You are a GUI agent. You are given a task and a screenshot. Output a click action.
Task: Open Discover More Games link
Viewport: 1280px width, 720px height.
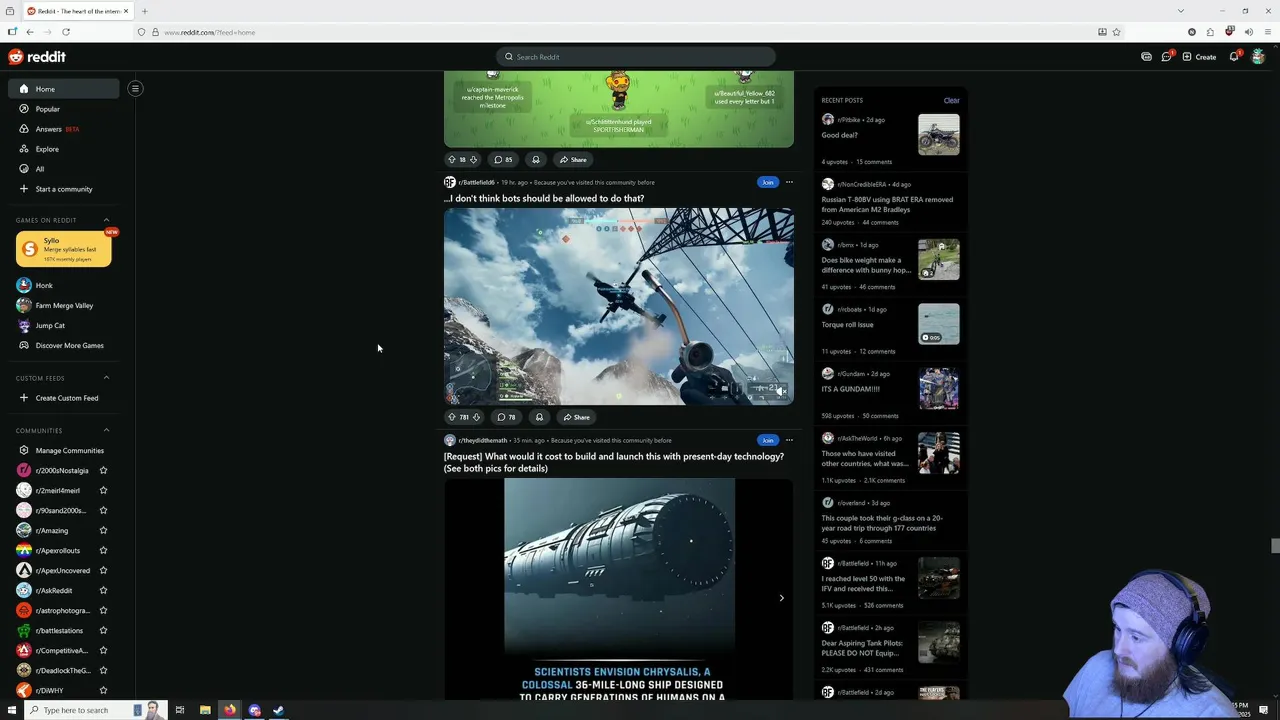pos(64,345)
